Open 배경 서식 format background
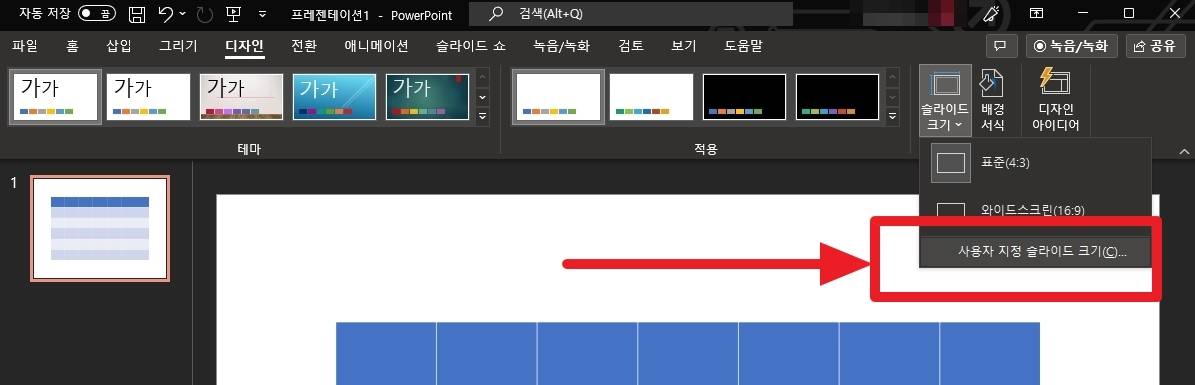The image size is (1195, 385). [992, 101]
